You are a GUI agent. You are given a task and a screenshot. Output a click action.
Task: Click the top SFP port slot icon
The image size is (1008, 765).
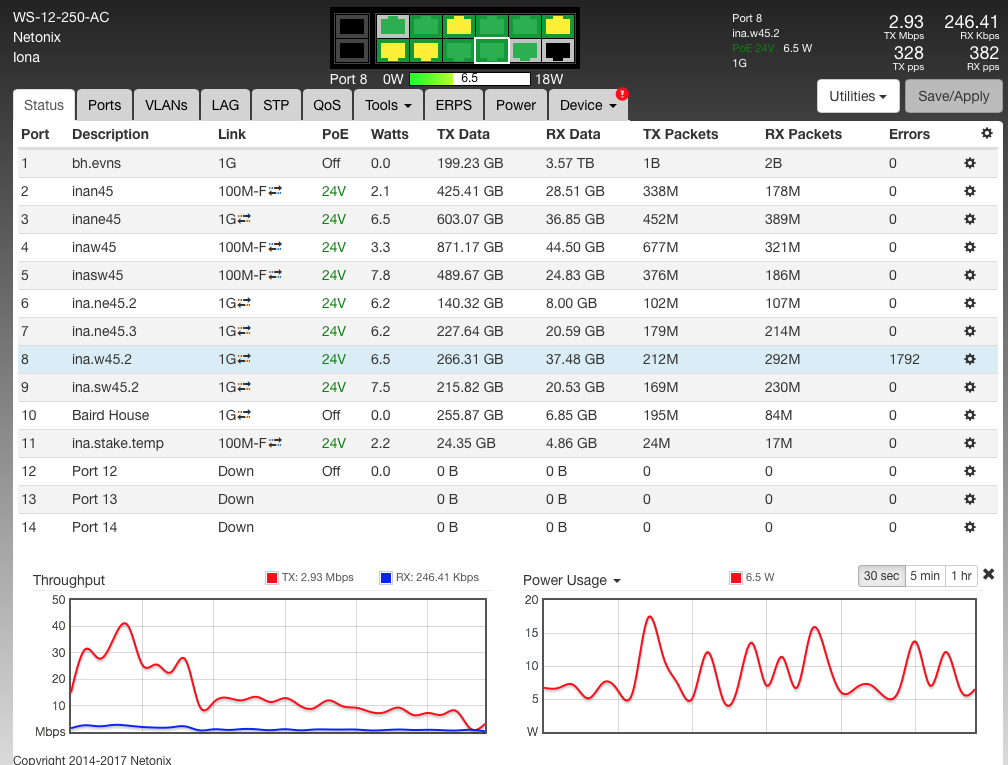351,27
